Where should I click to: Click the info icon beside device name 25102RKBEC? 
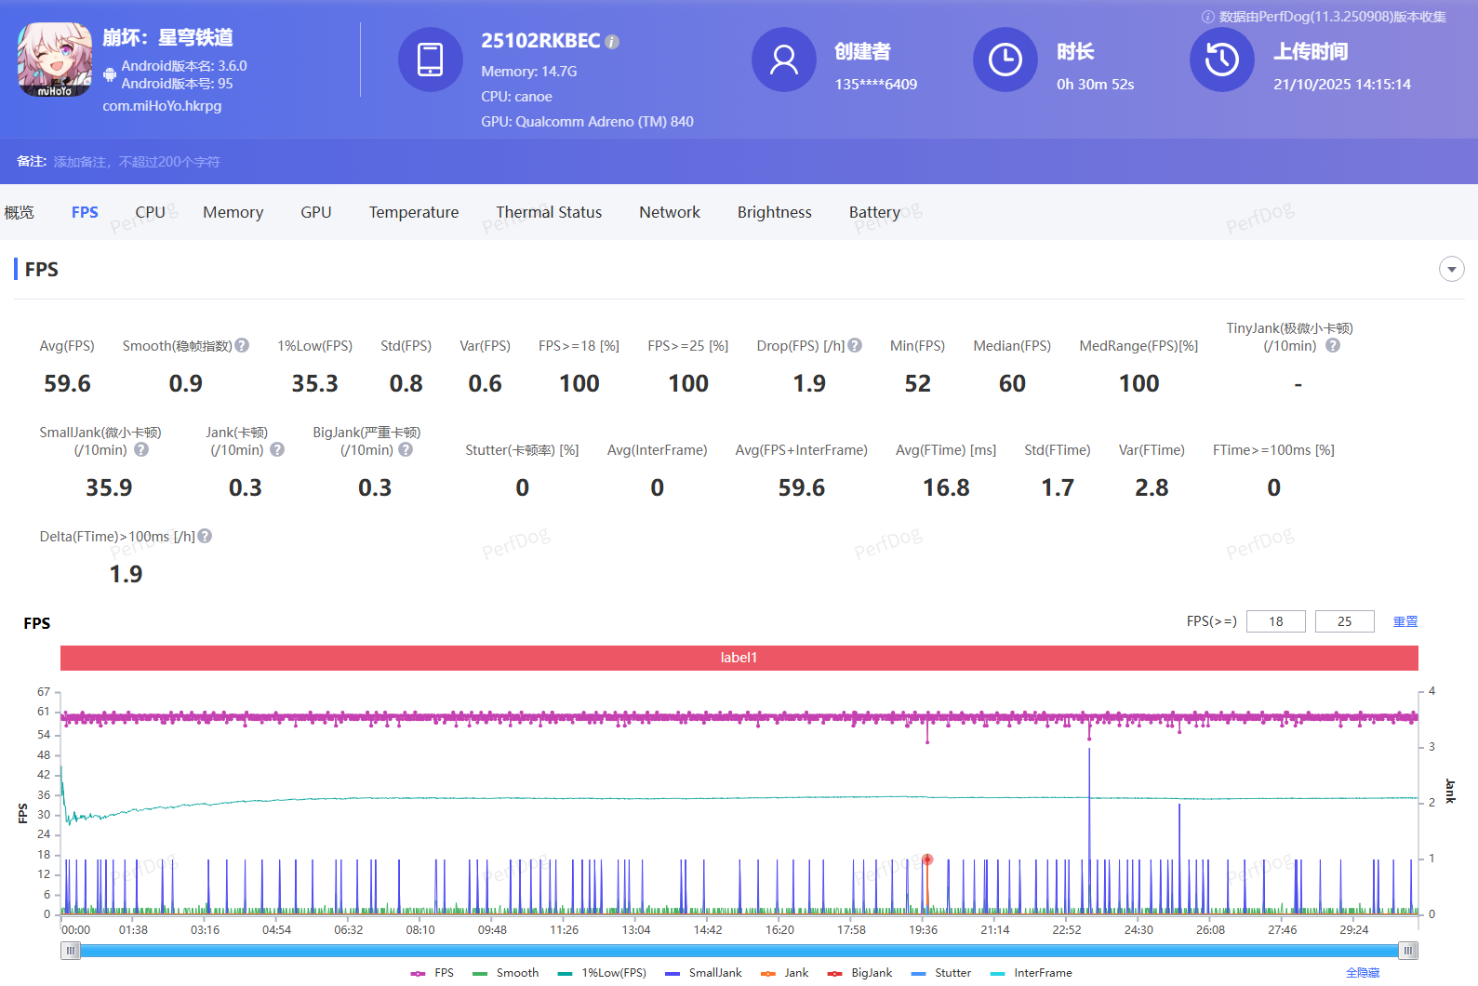pos(612,42)
